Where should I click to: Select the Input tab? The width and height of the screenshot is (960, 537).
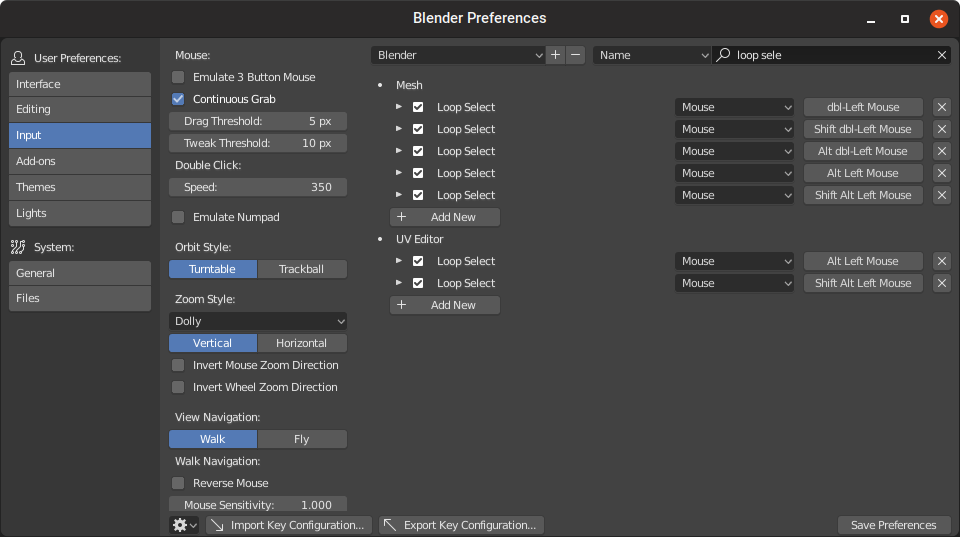pos(80,135)
